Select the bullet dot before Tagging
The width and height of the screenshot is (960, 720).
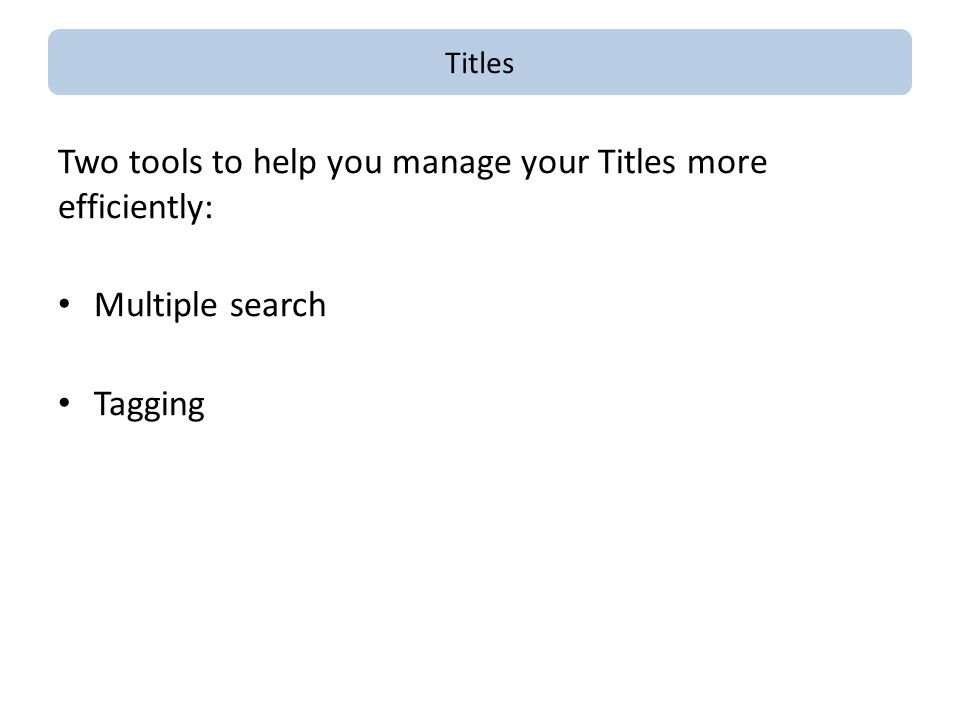[x=65, y=403]
